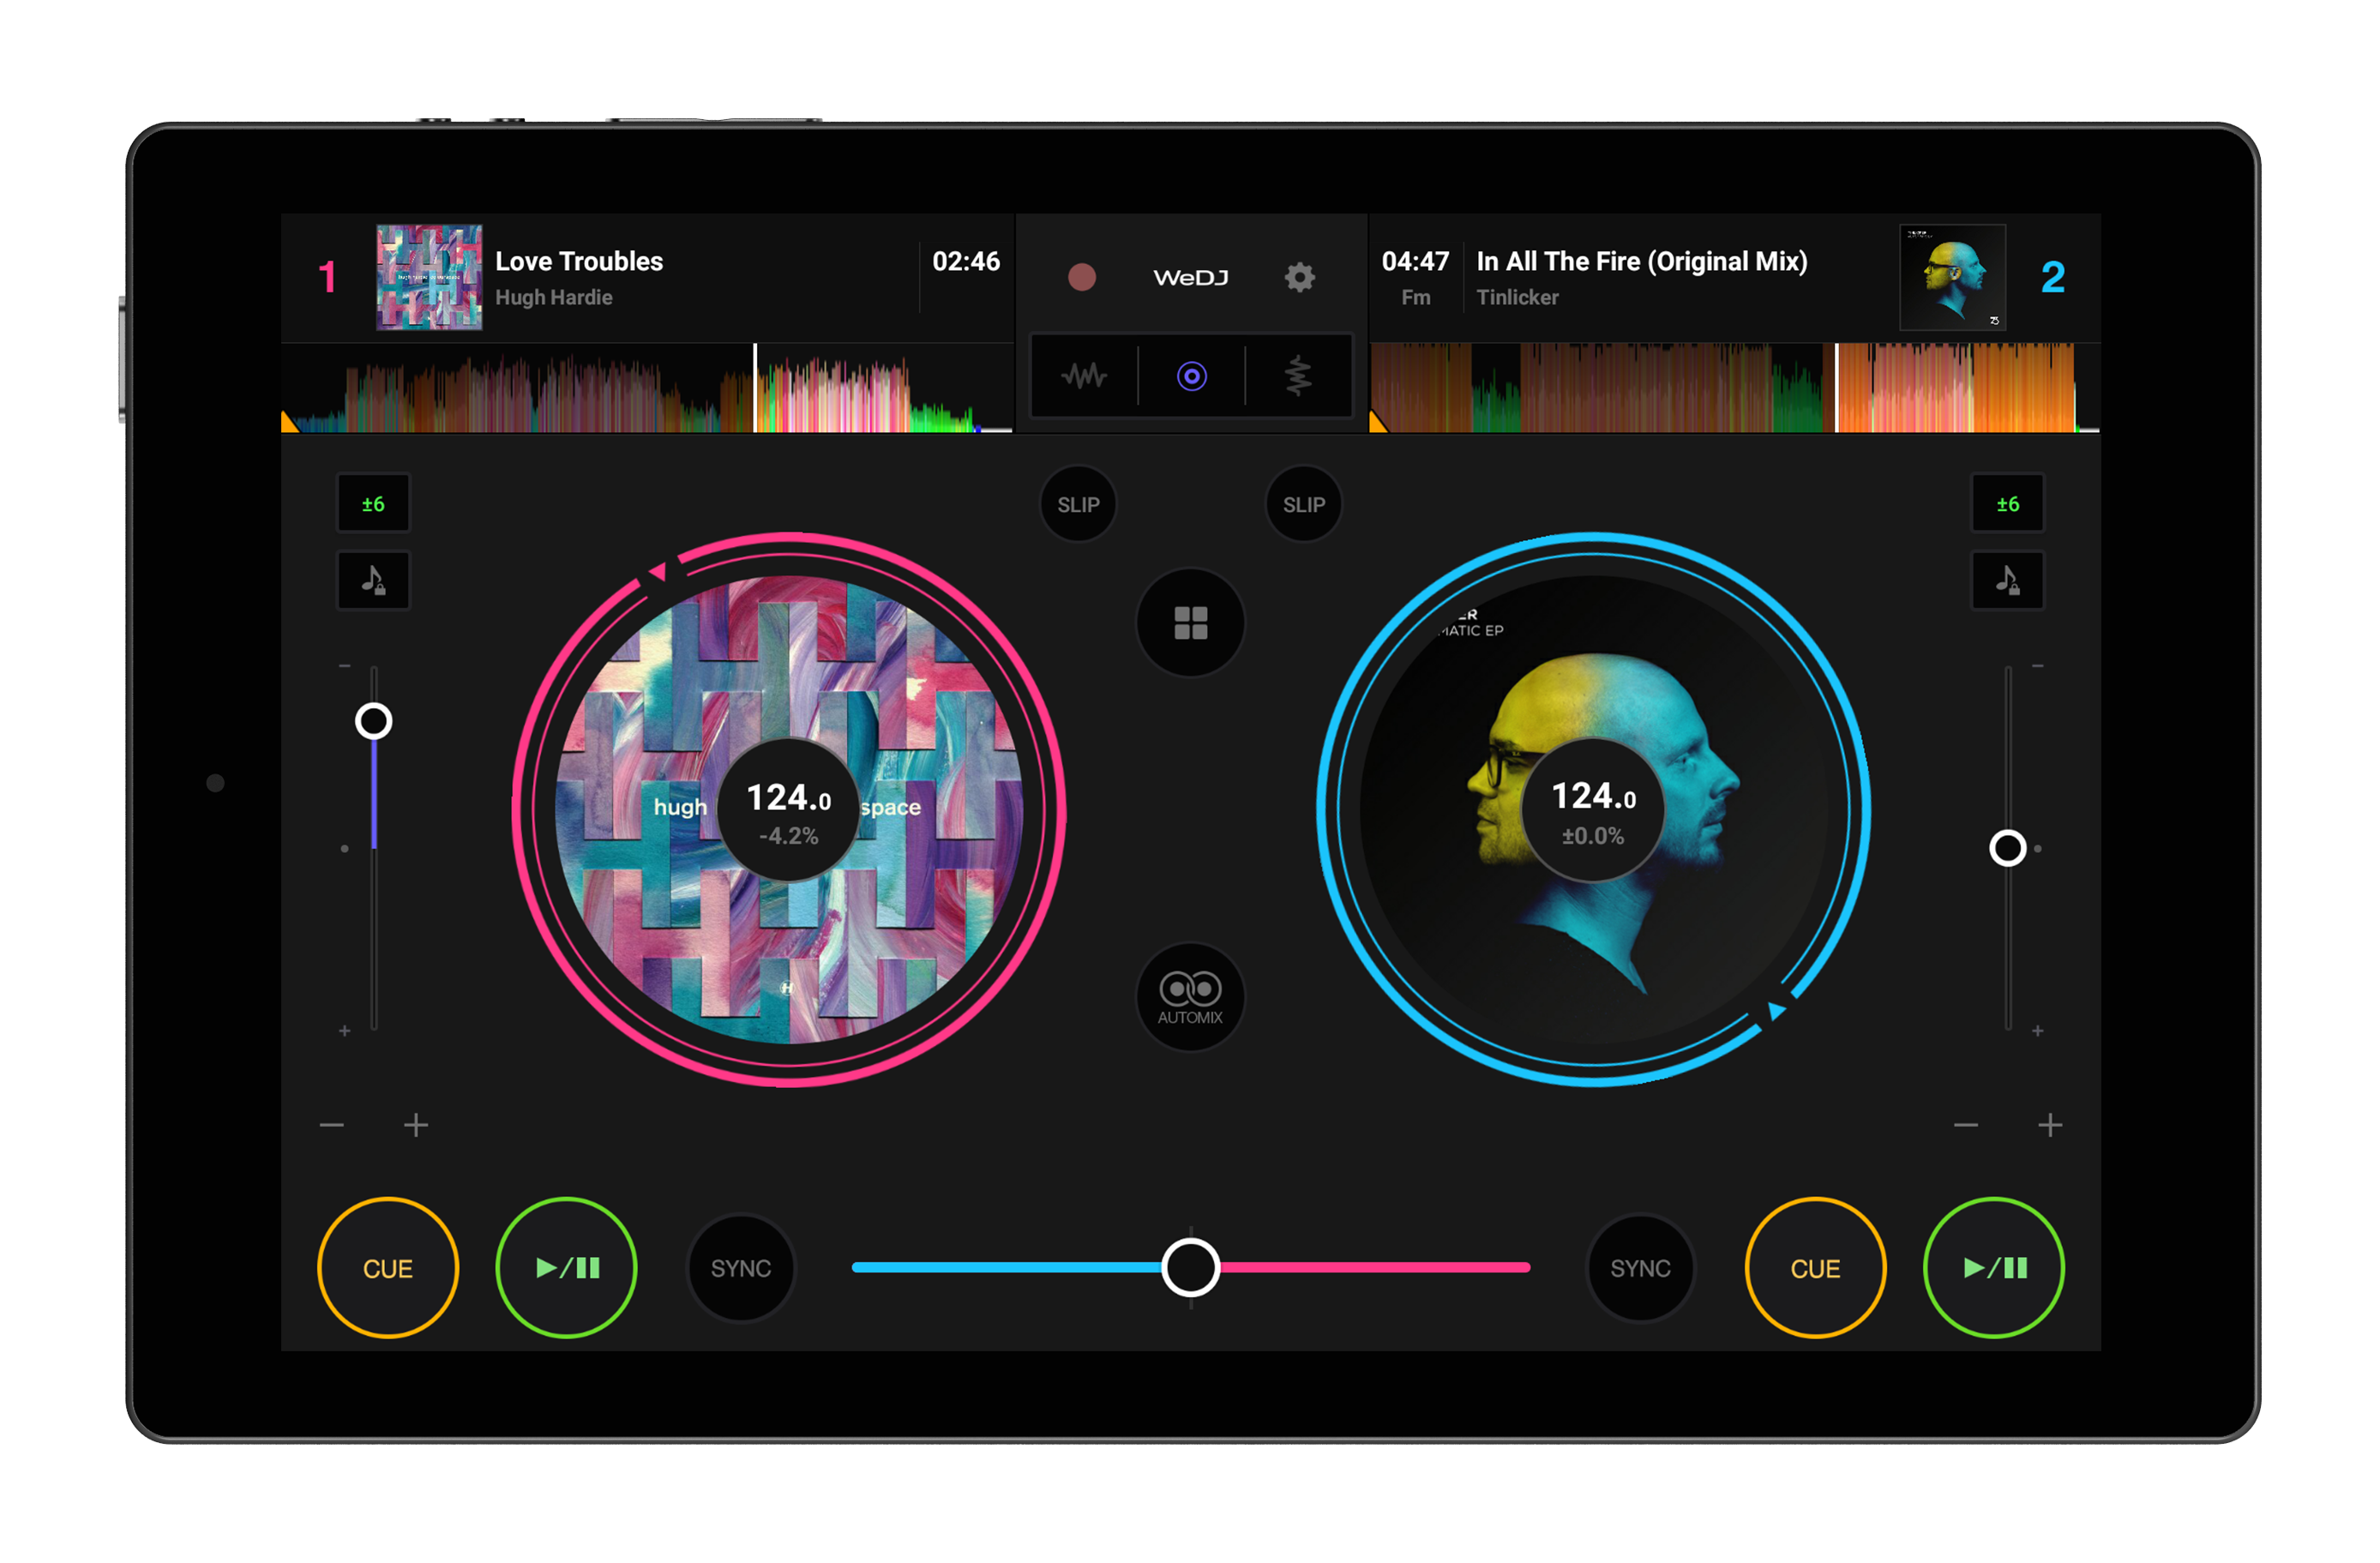
Task: Click the WeDJ logo
Action: [1190, 277]
